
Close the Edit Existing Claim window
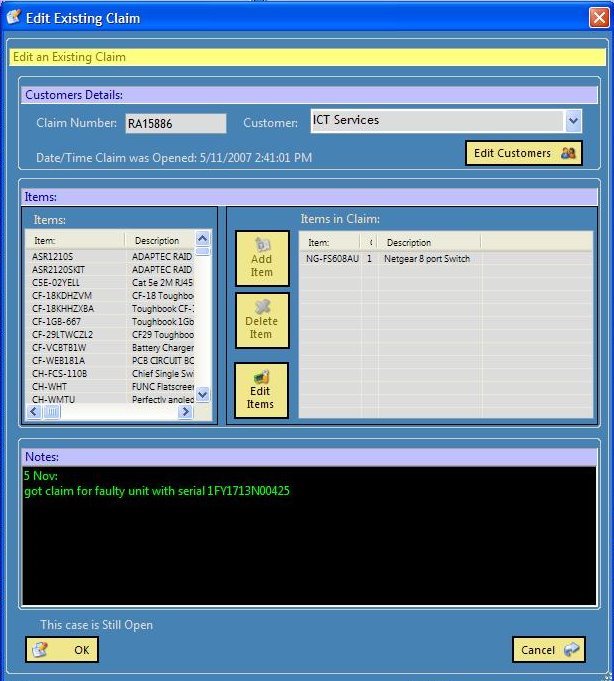point(598,17)
